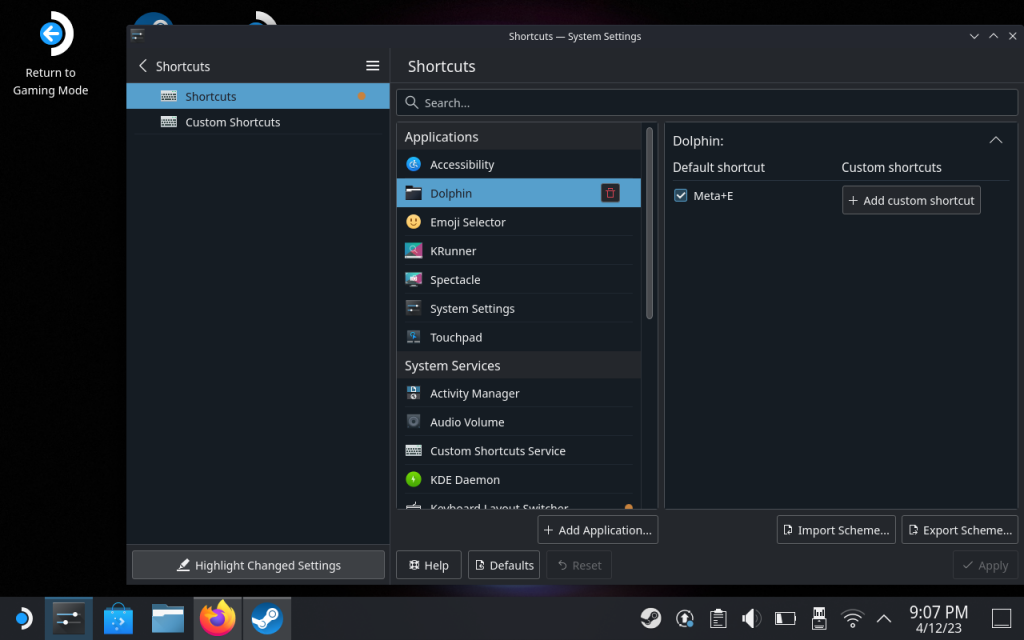Uncheck the Meta+E default shortcut checkbox
The height and width of the screenshot is (640, 1024).
[681, 196]
